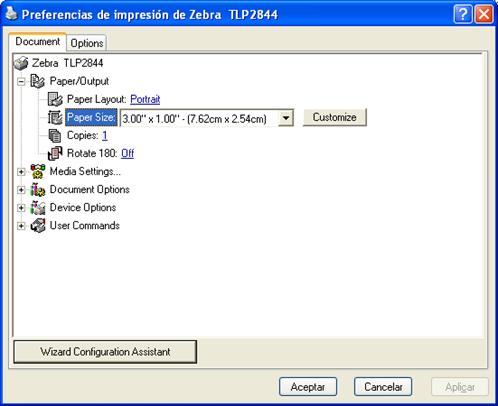Select the Paper/Output tree label

click(79, 81)
